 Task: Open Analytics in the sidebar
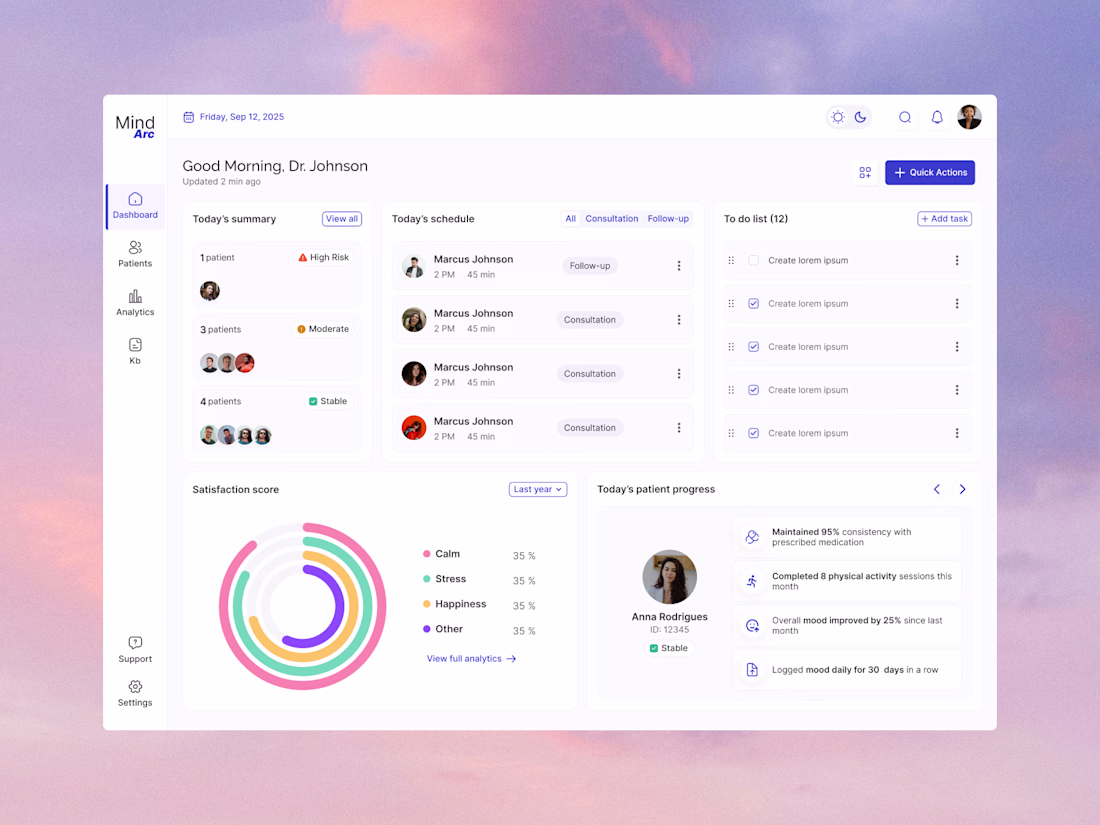tap(135, 302)
